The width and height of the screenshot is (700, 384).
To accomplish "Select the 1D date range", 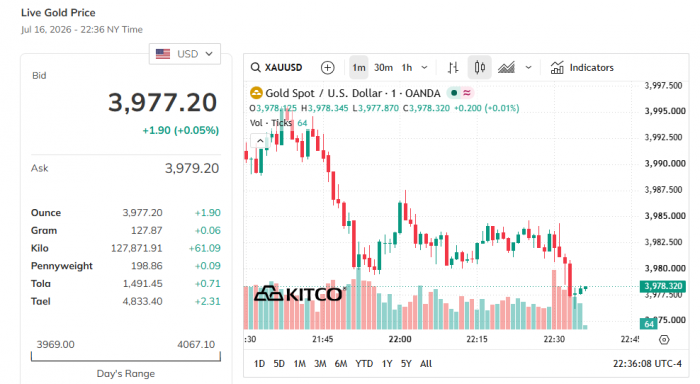I will pos(259,363).
